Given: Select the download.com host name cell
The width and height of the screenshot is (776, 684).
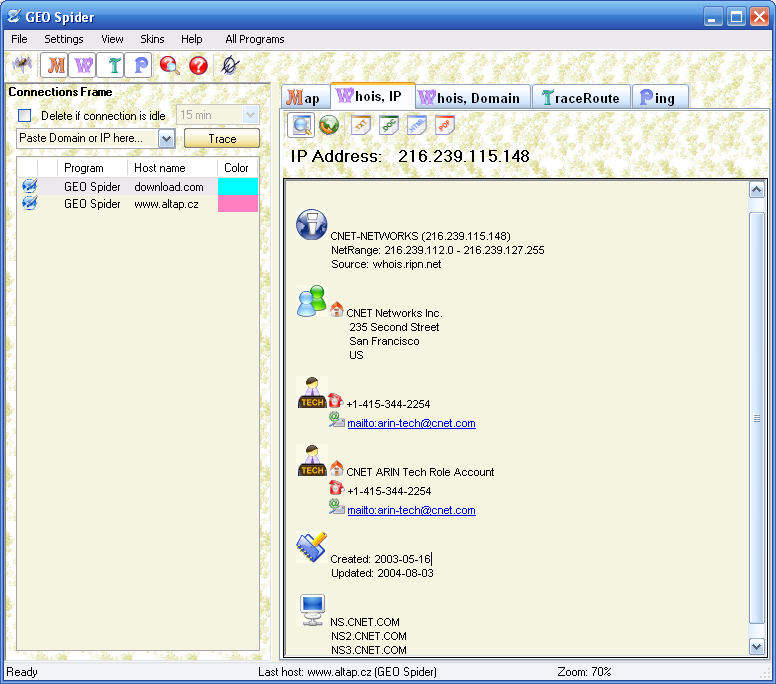Looking at the screenshot, I should click(x=169, y=187).
